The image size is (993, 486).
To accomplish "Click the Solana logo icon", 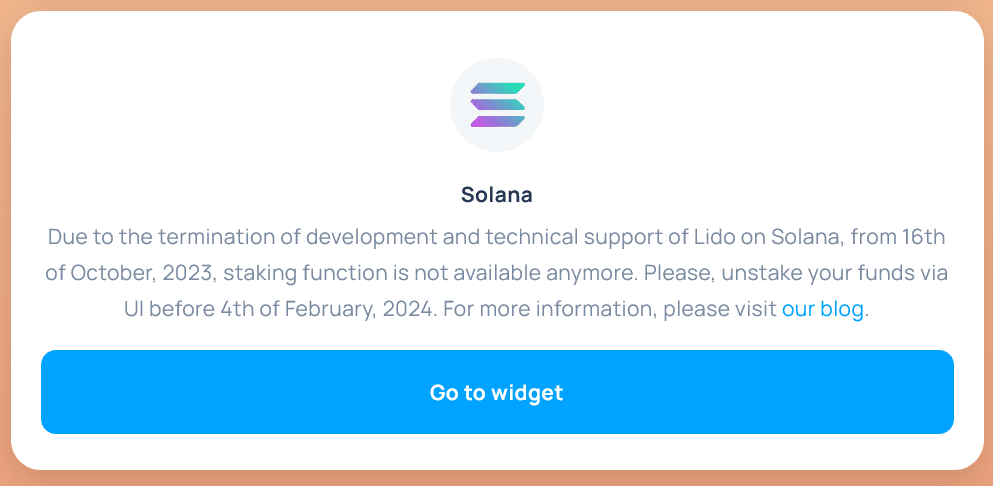I will point(497,105).
